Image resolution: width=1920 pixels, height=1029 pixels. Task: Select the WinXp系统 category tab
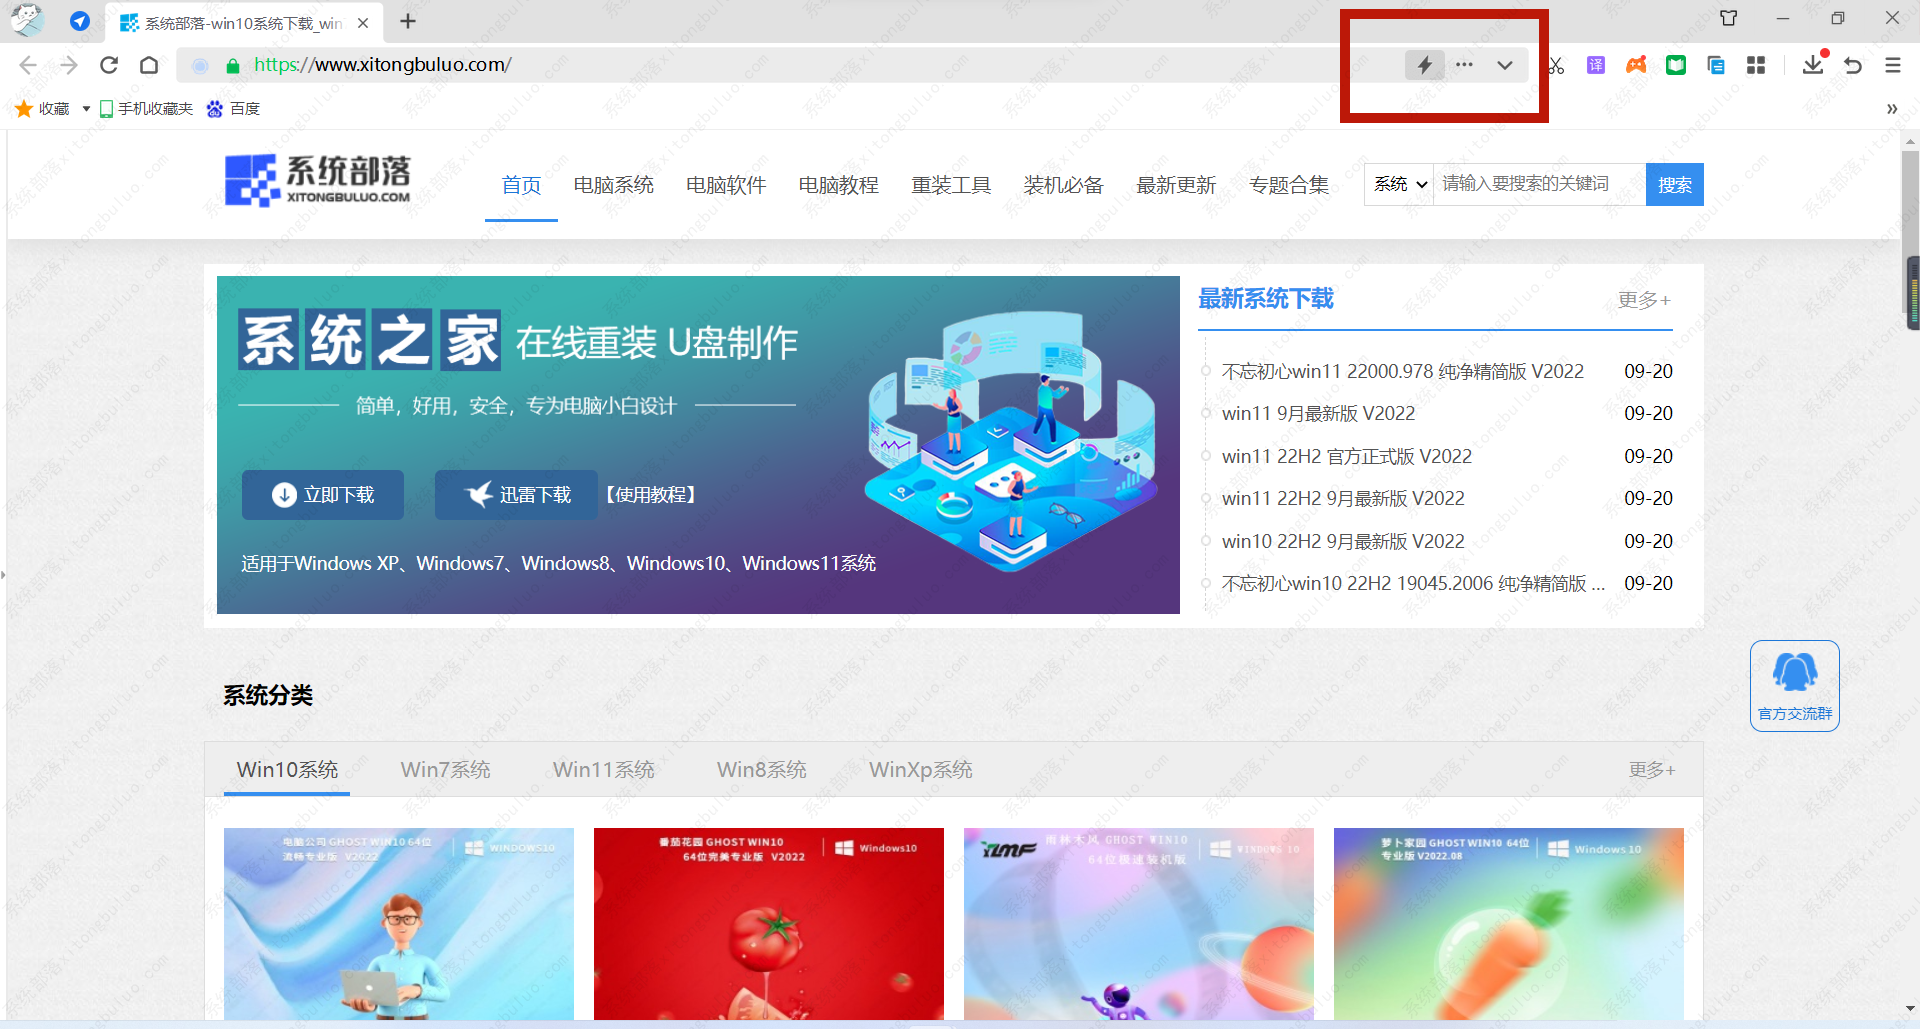click(920, 769)
